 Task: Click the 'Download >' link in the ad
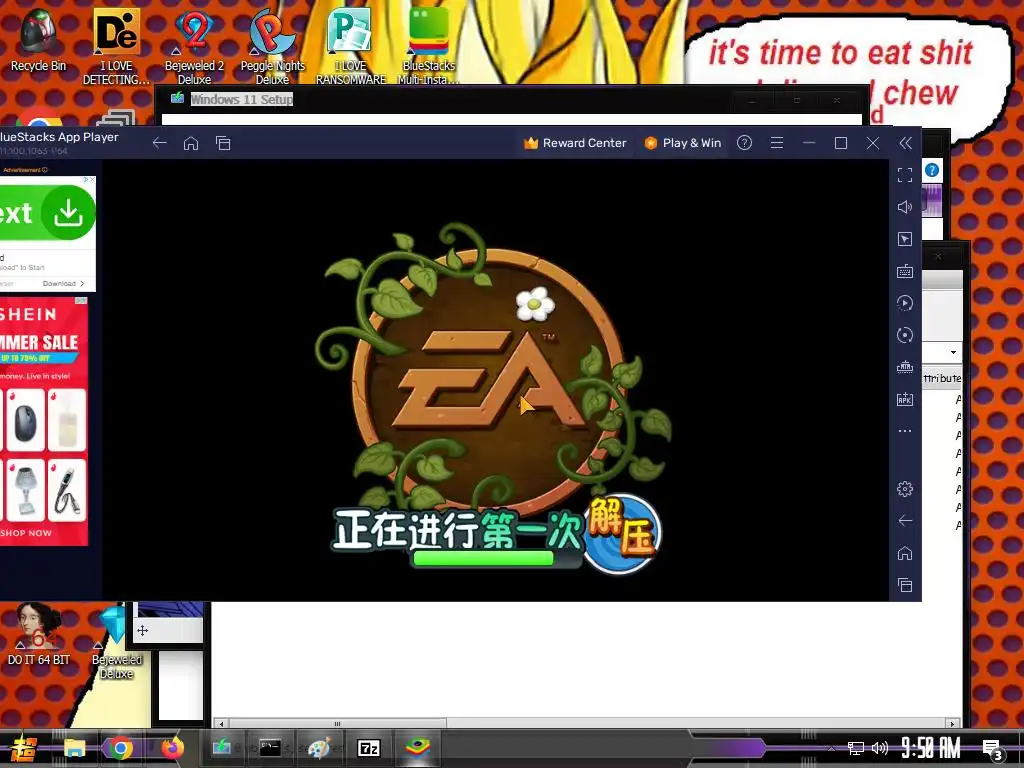click(x=63, y=283)
